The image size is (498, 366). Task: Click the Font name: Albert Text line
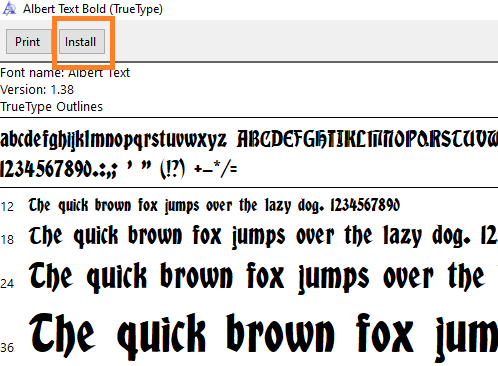[65, 73]
